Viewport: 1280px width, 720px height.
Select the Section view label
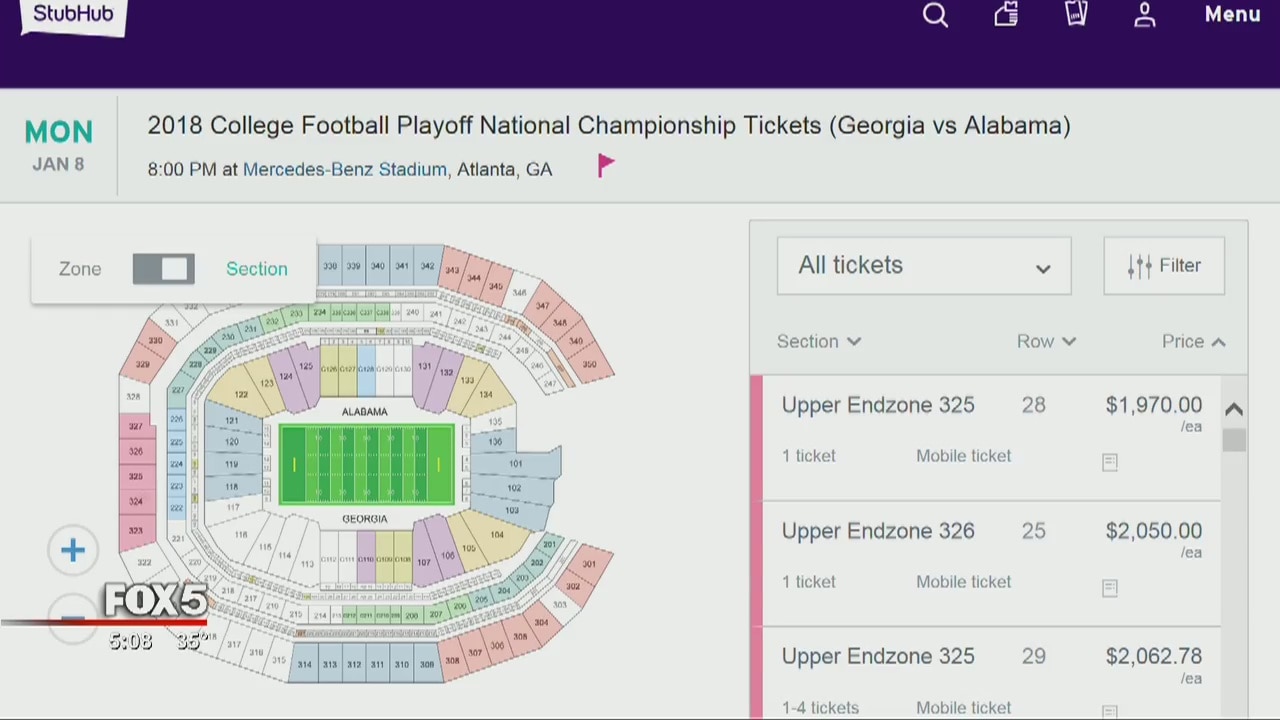point(256,269)
